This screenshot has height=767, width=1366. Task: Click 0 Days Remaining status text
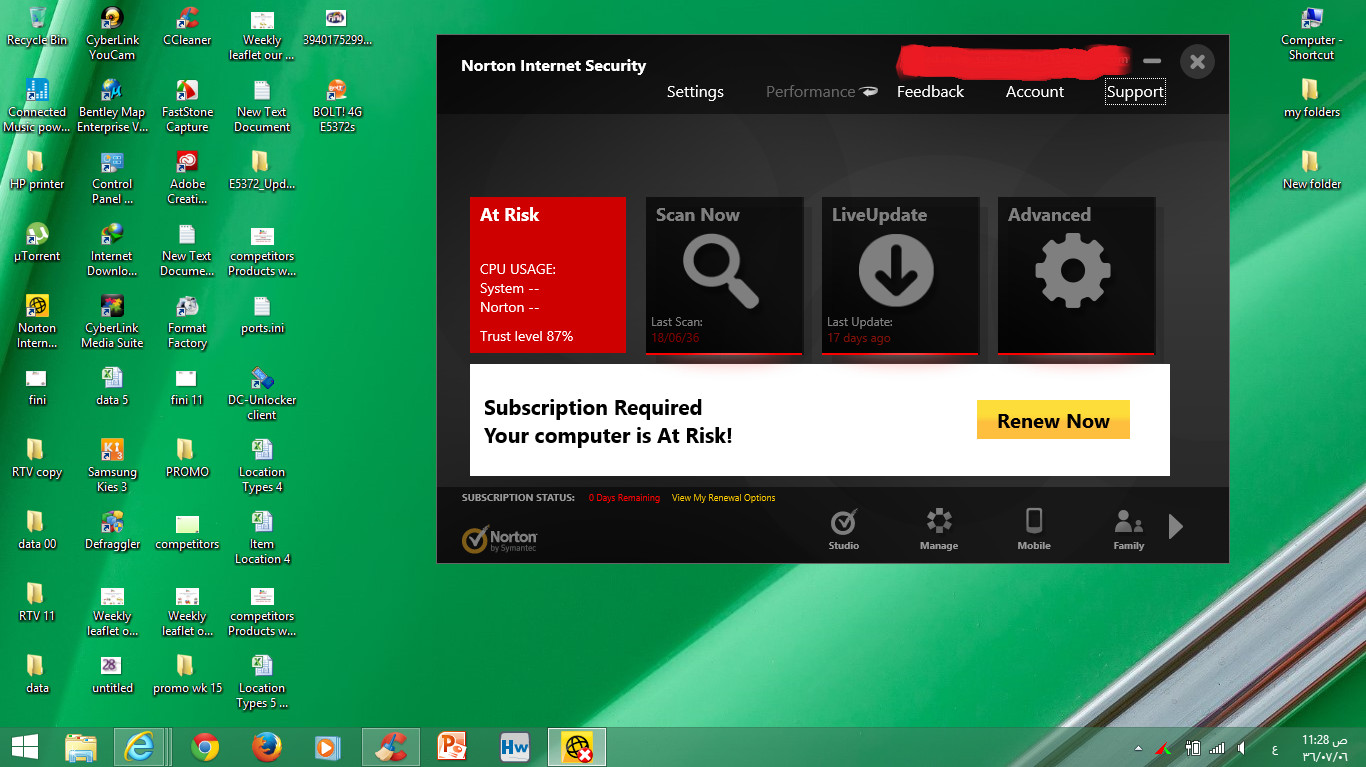pyautogui.click(x=624, y=498)
